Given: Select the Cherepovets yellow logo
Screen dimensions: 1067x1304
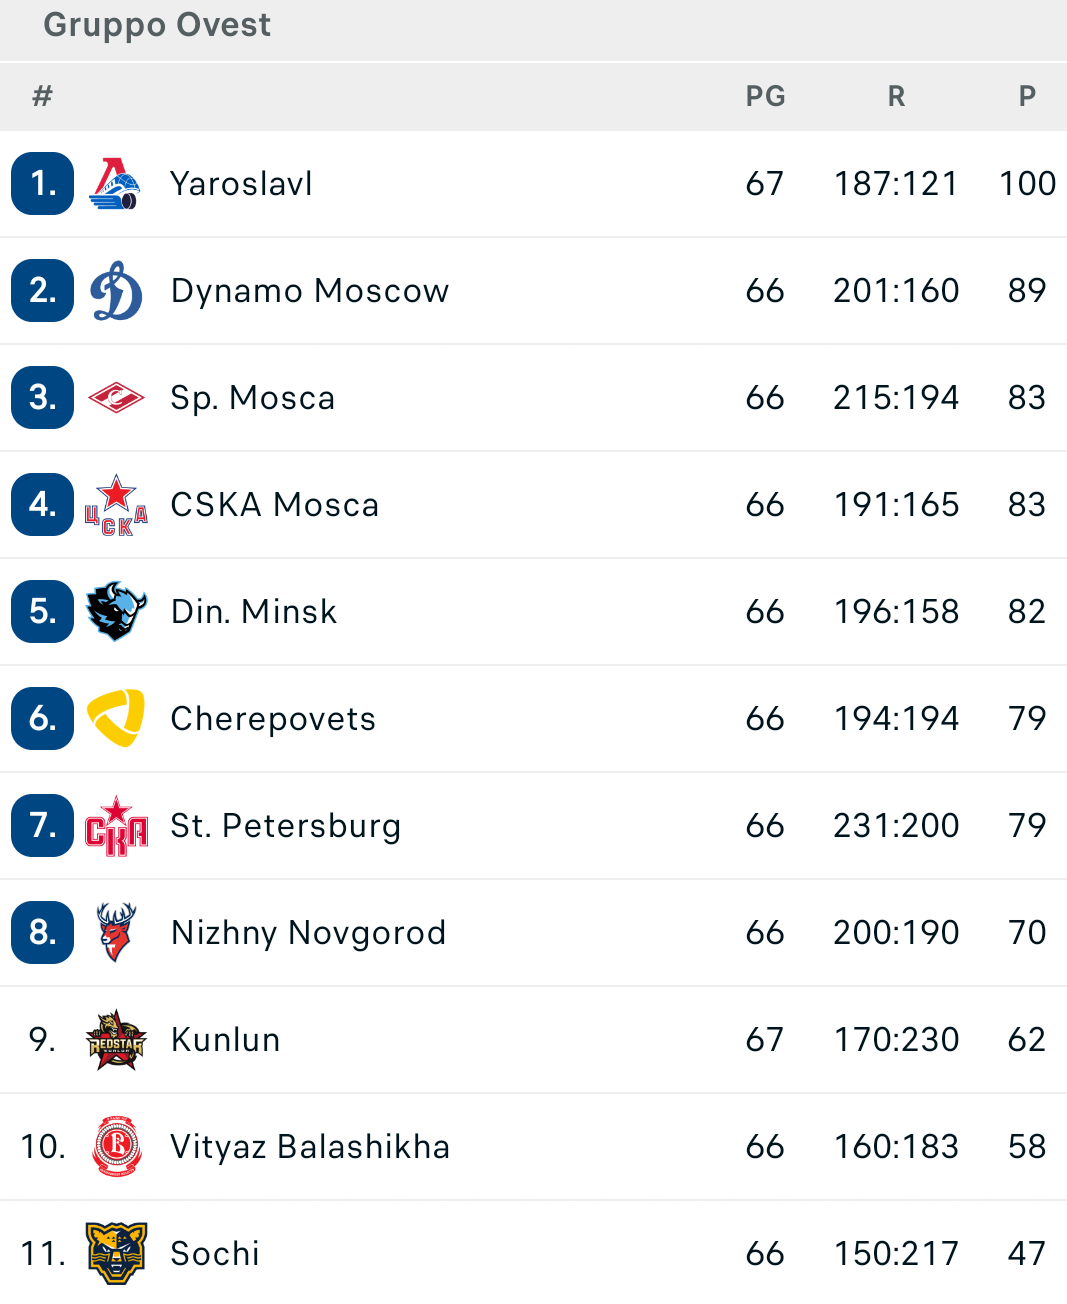Looking at the screenshot, I should [116, 718].
